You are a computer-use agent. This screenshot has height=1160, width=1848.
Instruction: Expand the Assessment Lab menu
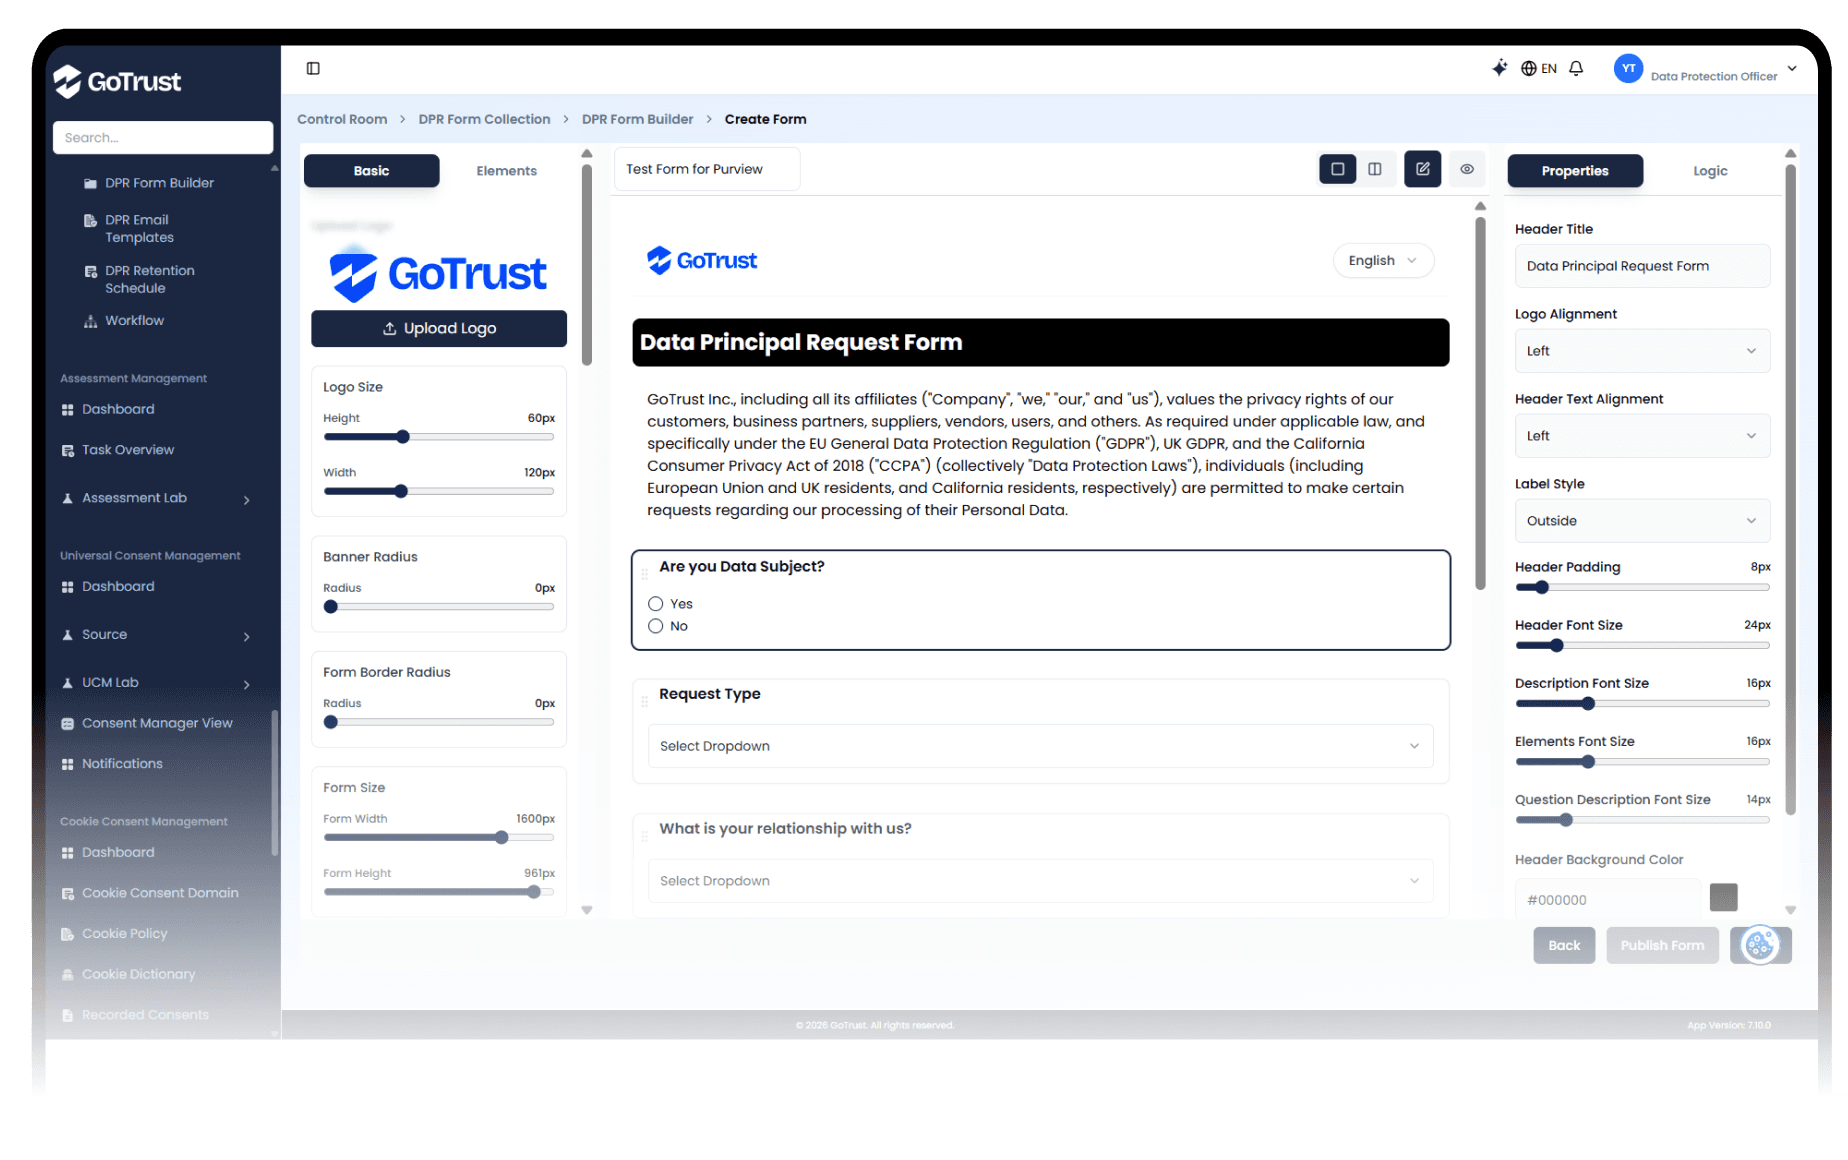point(247,500)
